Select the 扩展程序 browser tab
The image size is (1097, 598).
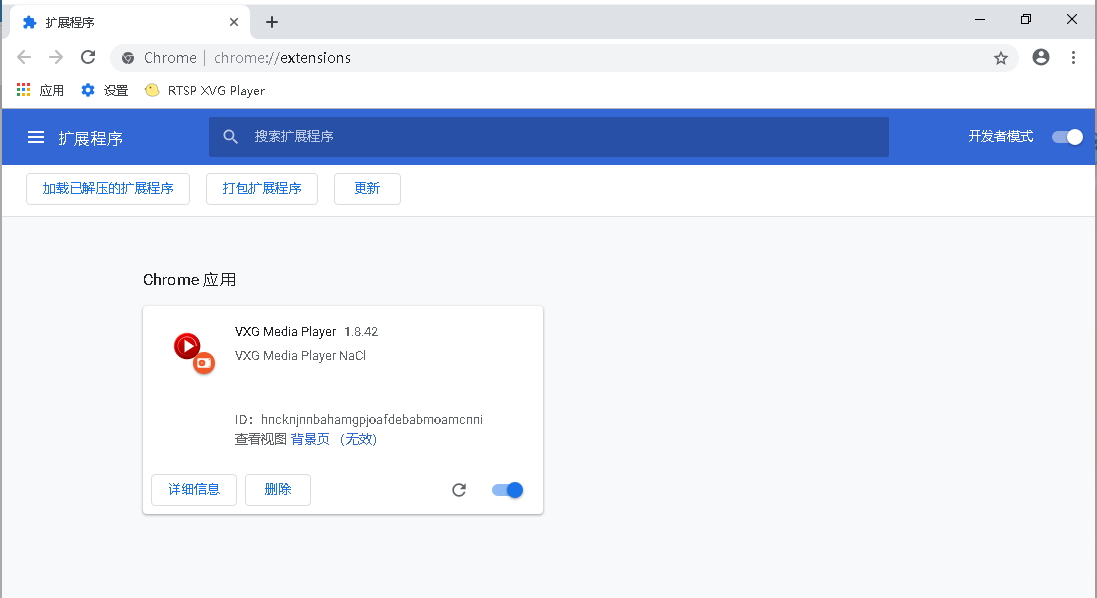pos(129,22)
